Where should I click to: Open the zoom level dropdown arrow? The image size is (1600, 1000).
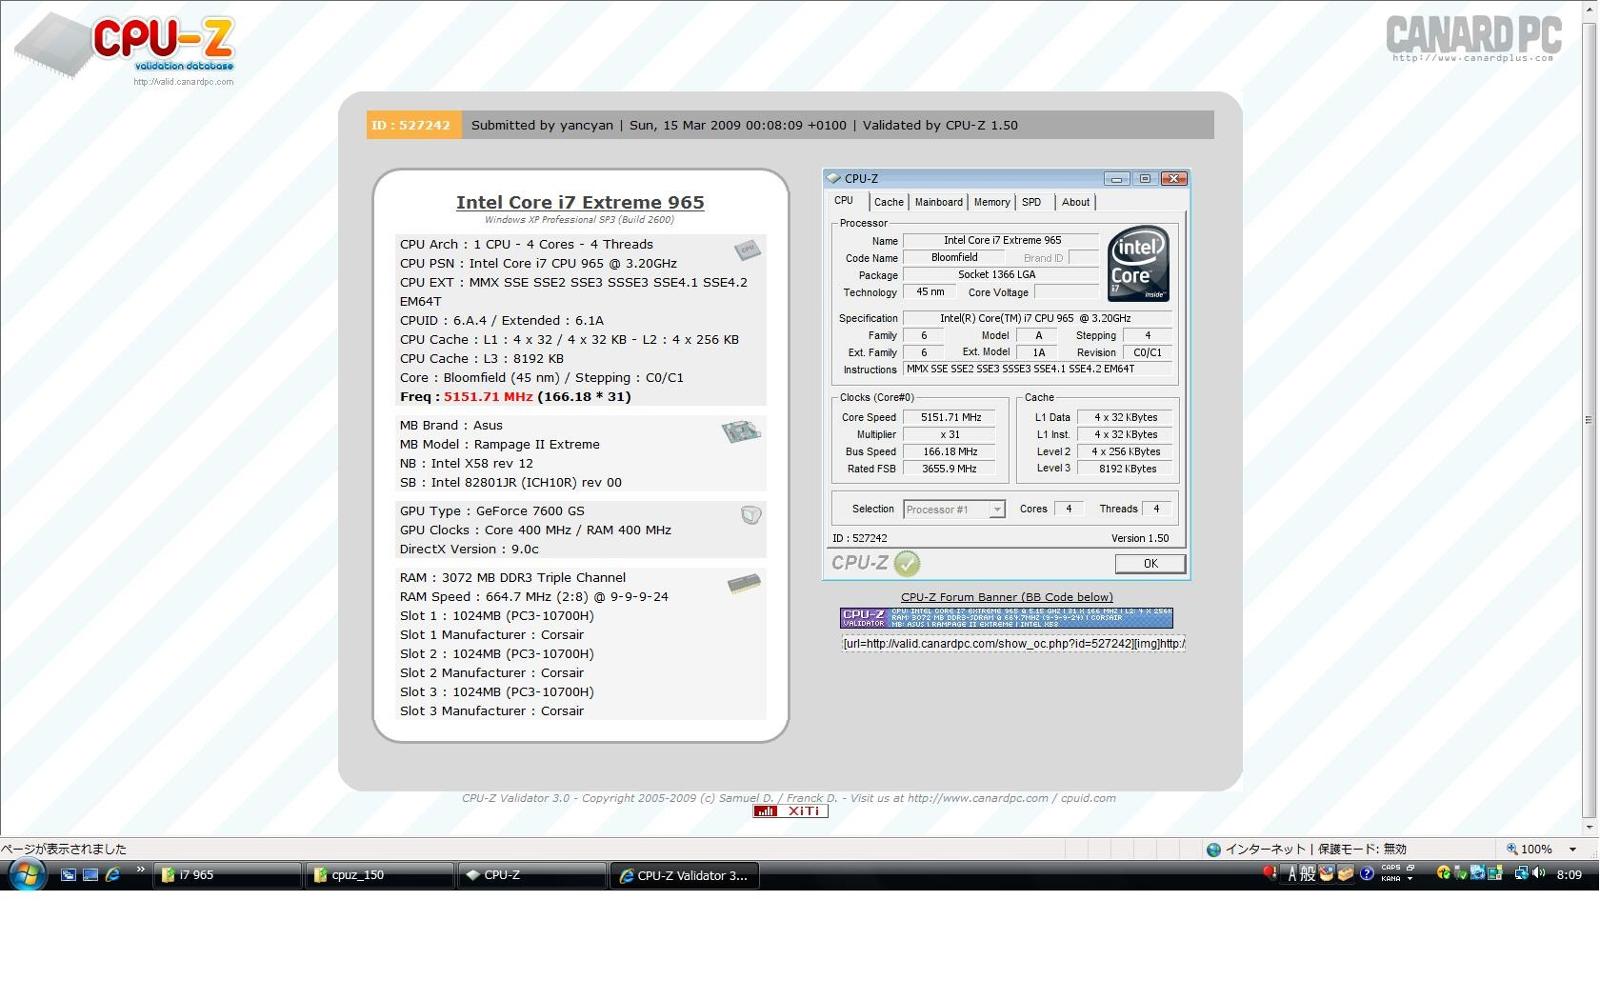(x=1573, y=849)
